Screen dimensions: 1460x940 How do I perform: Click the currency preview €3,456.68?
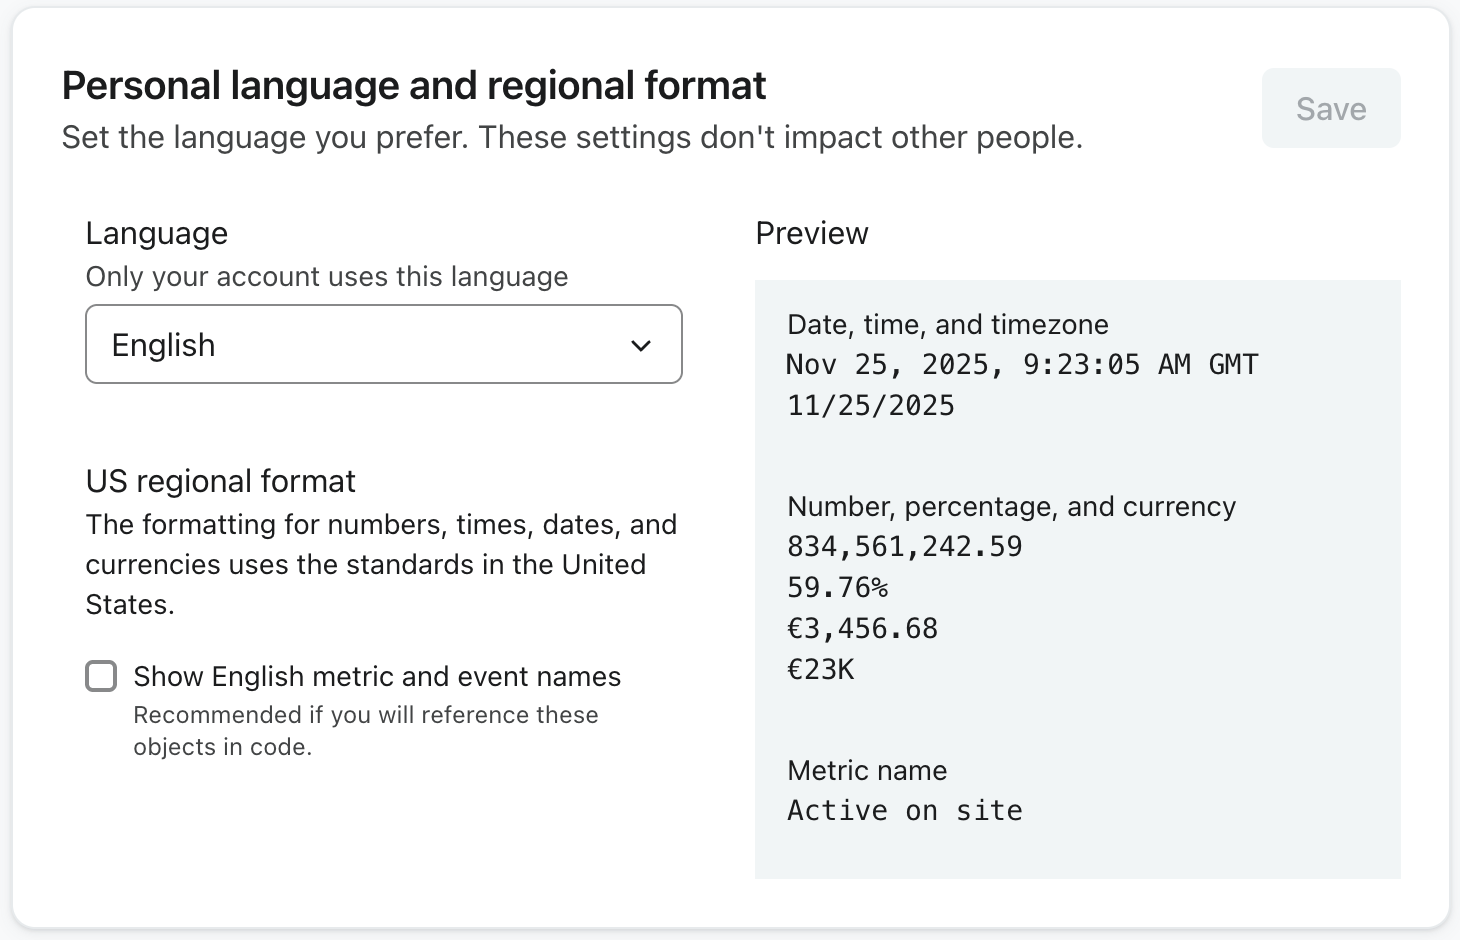(862, 628)
